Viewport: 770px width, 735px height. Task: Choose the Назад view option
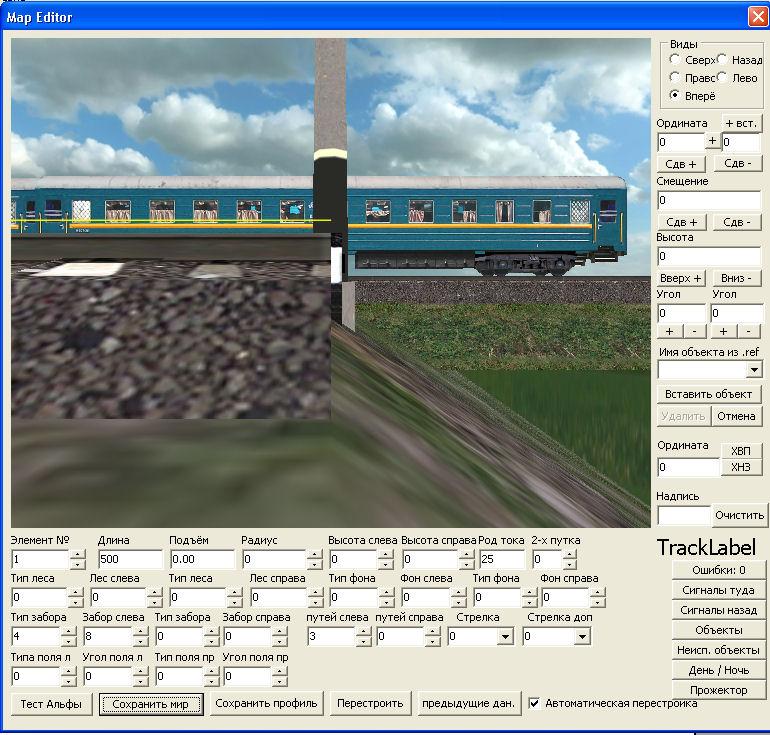pyautogui.click(x=724, y=60)
